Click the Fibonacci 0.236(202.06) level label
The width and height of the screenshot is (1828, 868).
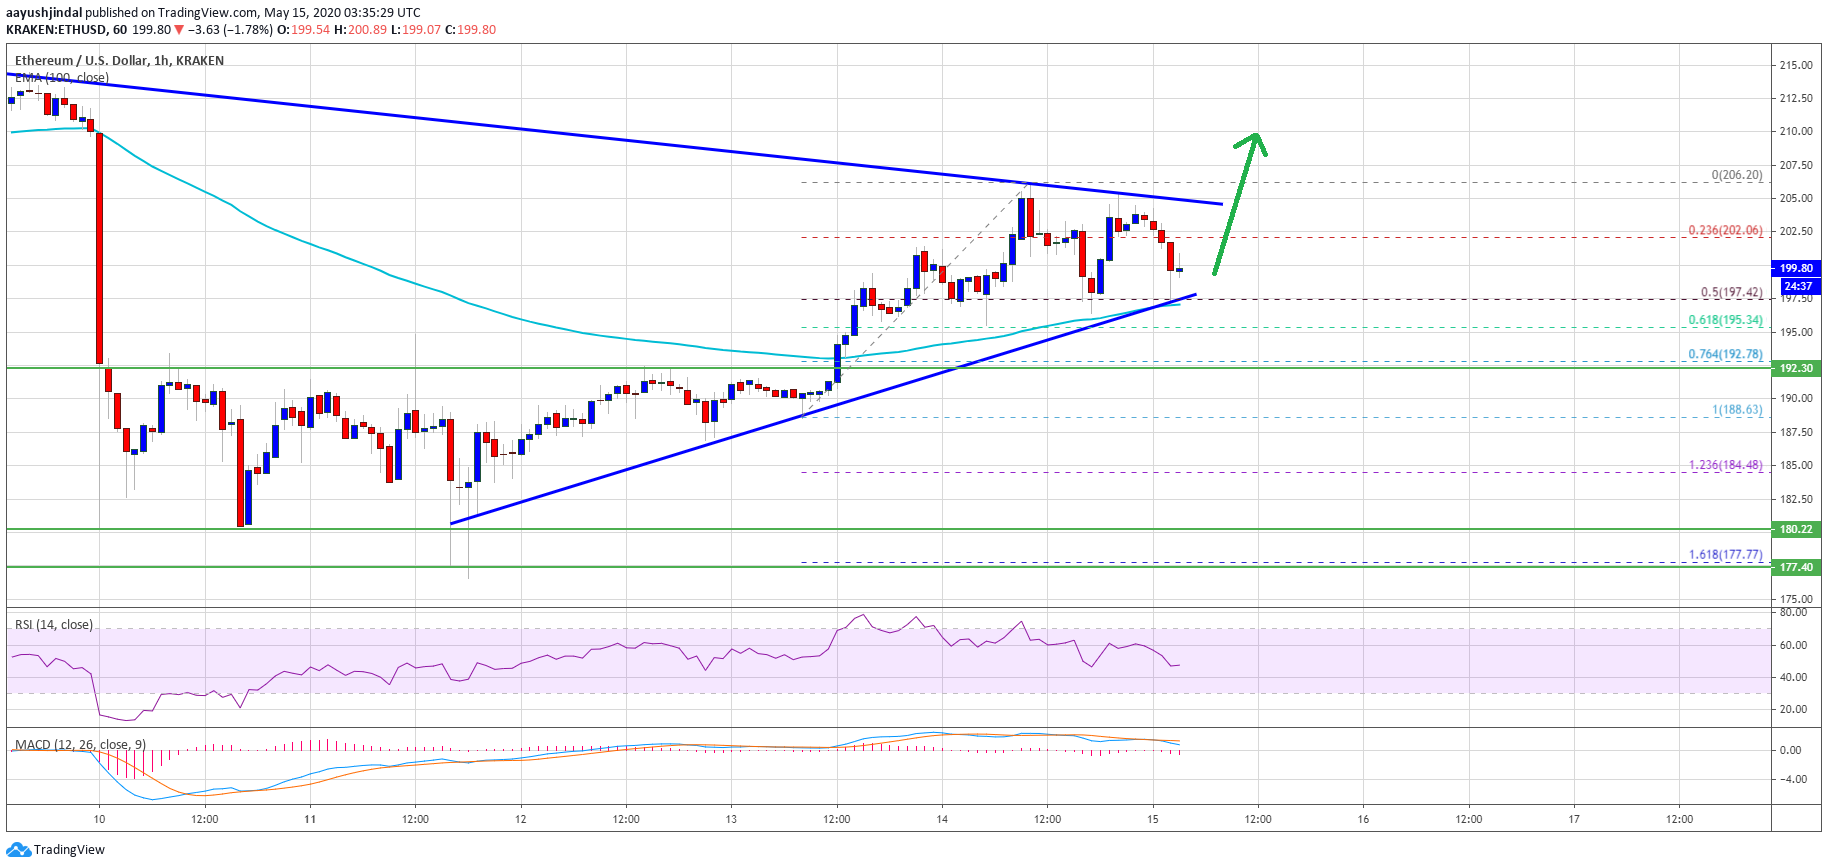(1726, 230)
